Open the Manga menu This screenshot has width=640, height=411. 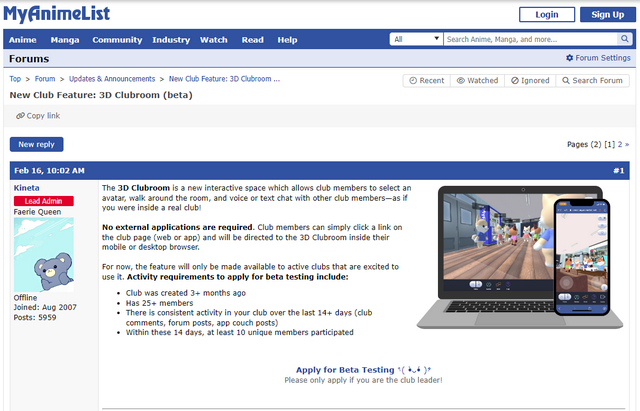65,40
